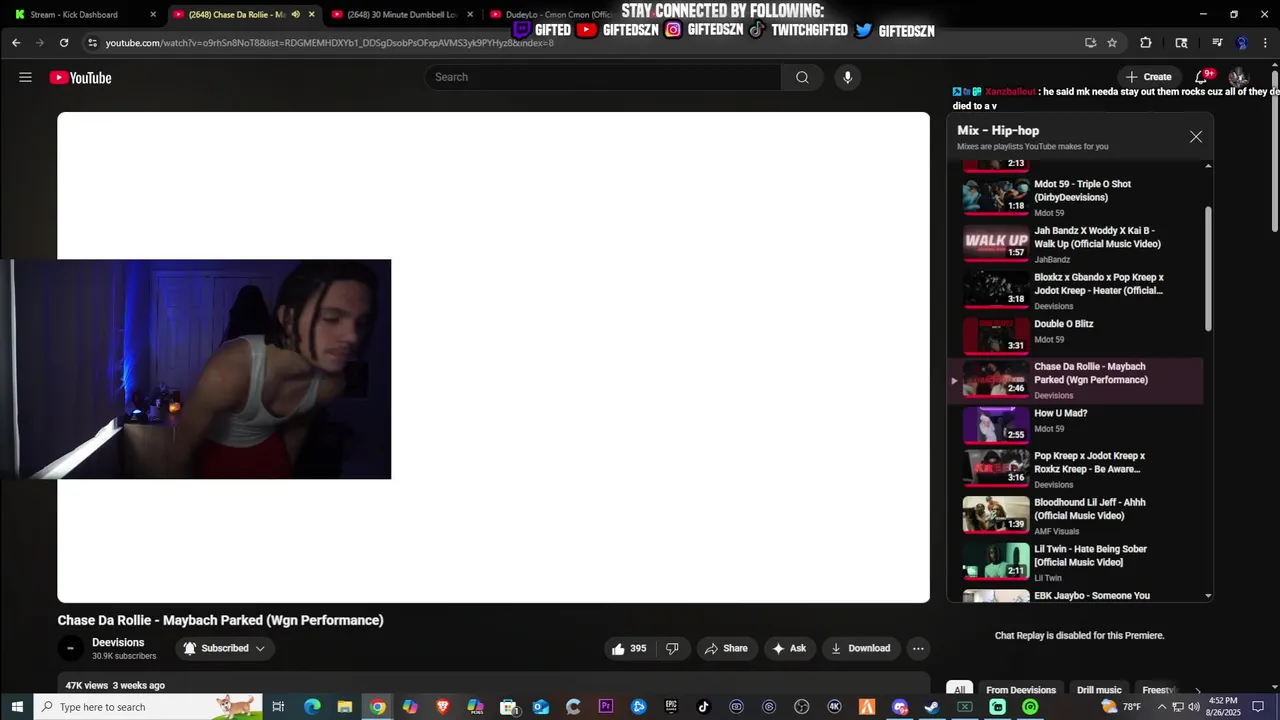Open Chrome media controls icon
The height and width of the screenshot is (720, 1280).
[x=1217, y=43]
